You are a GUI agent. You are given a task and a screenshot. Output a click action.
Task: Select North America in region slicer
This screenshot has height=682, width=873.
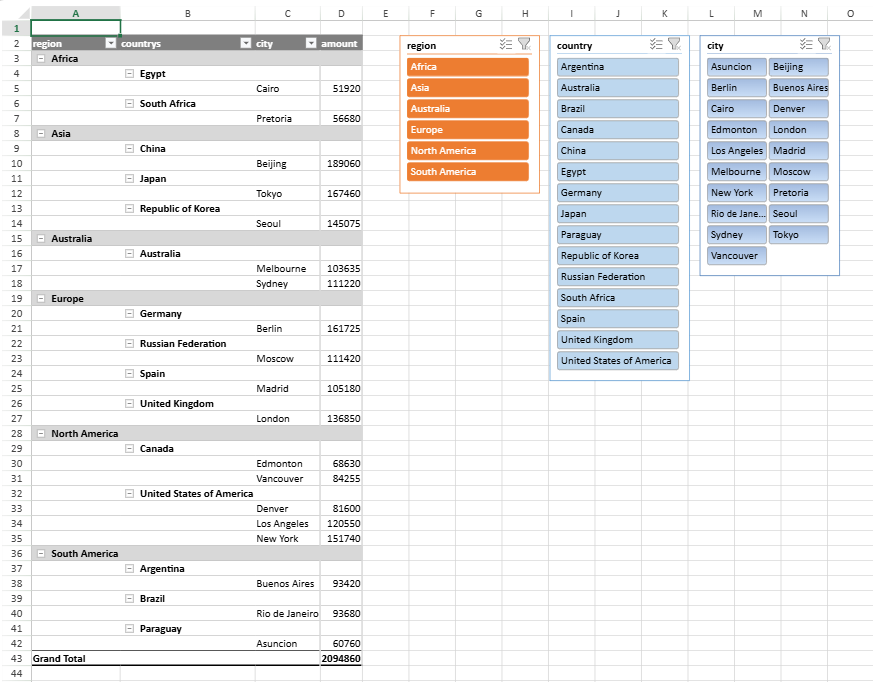point(468,151)
